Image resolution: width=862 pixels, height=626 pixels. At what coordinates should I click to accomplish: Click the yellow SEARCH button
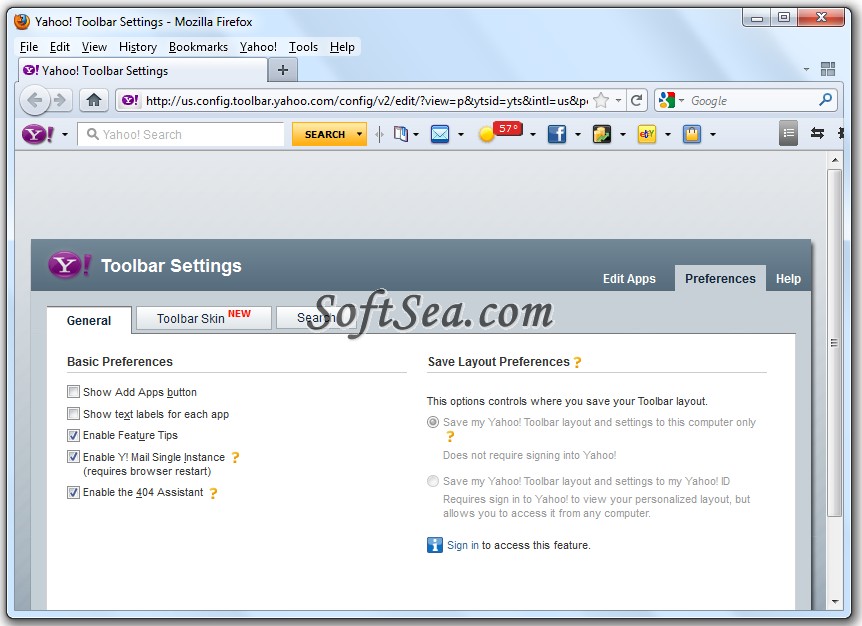click(x=324, y=134)
